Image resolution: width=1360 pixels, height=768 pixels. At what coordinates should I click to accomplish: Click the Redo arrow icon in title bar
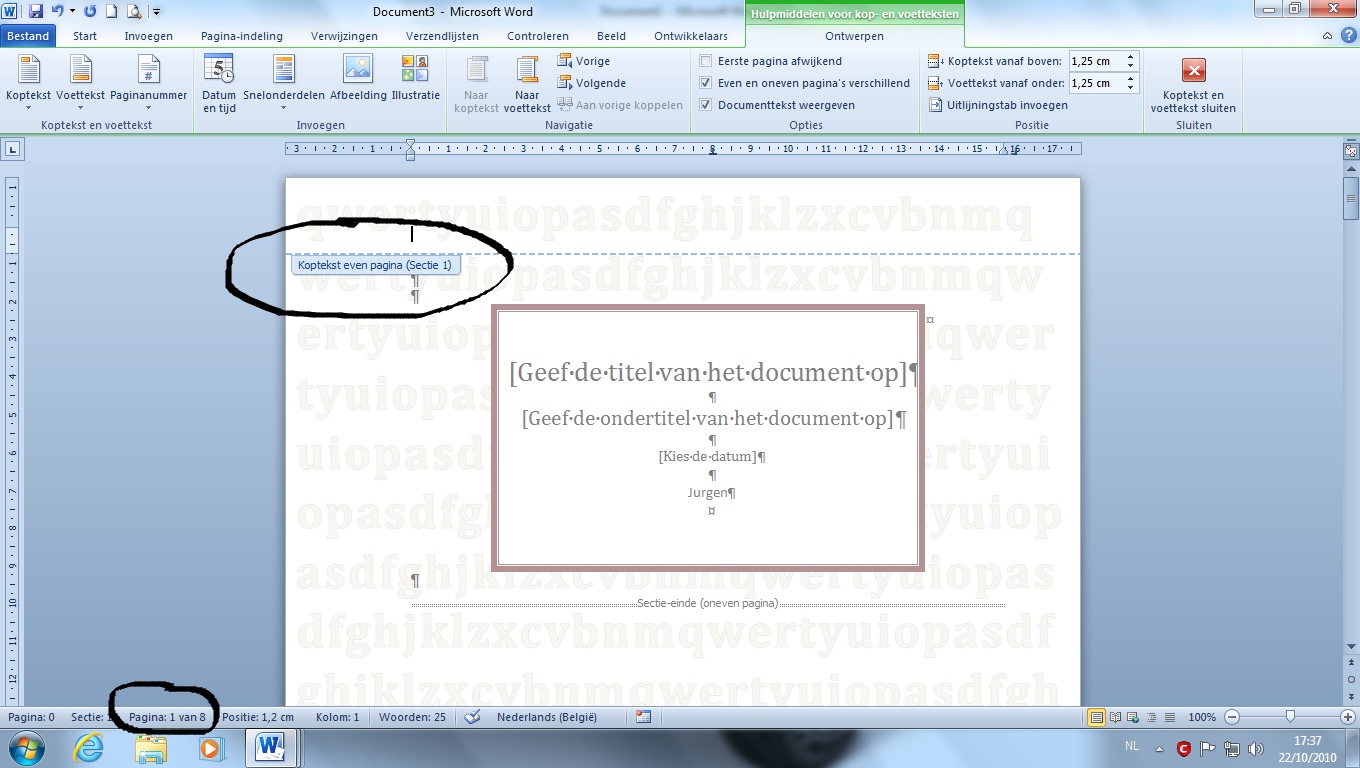tap(90, 11)
